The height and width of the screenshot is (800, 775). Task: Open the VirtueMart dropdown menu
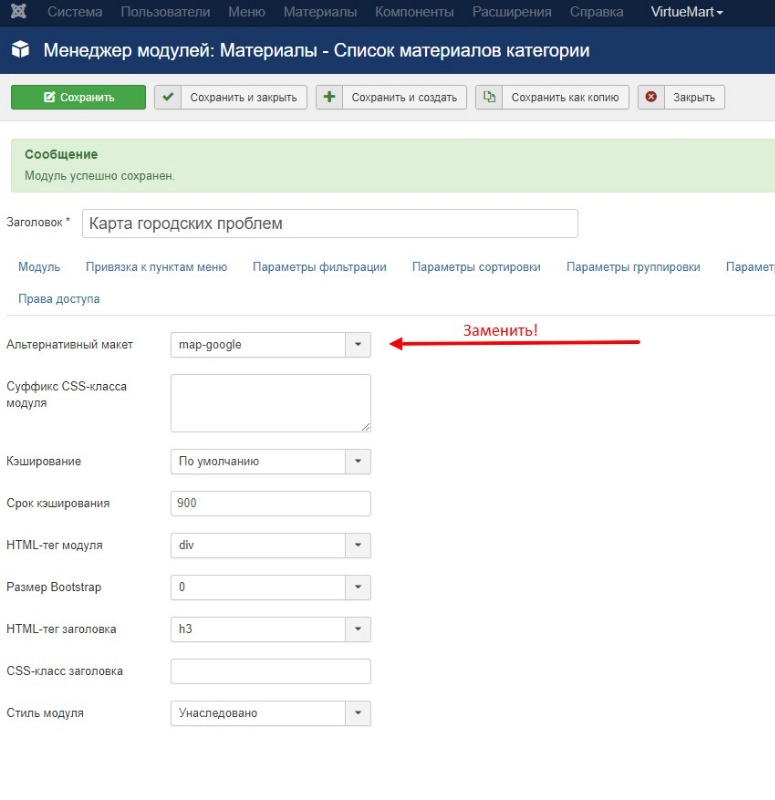pos(686,12)
